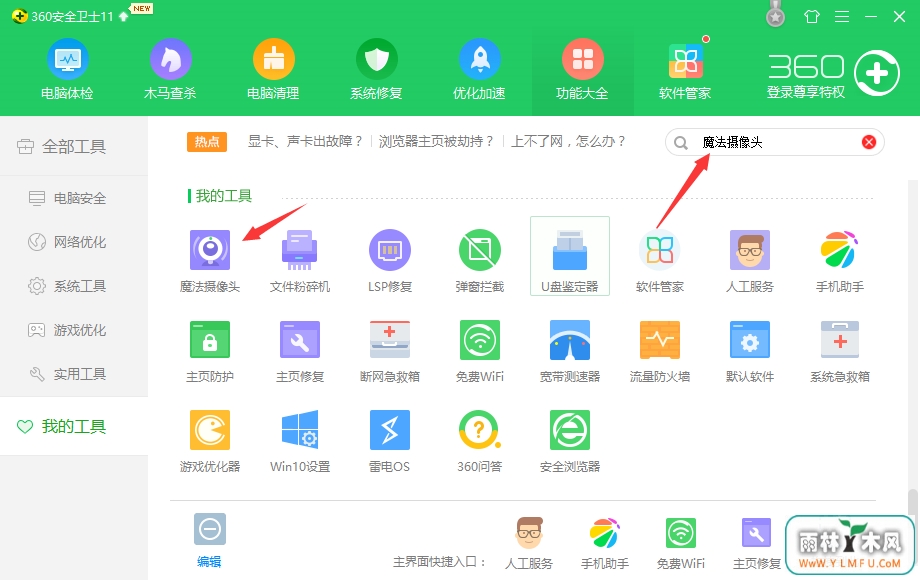
Task: Click the medal icon in title bar
Action: point(776,14)
